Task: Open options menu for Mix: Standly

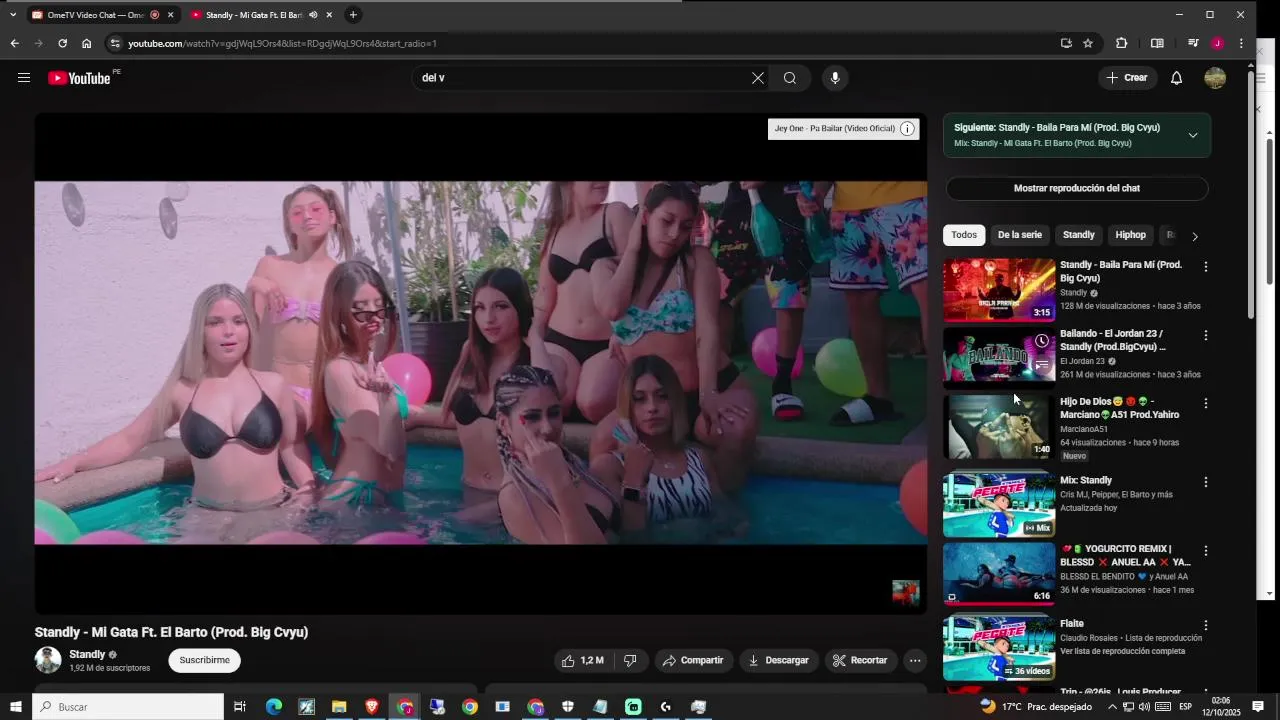Action: point(1205,482)
